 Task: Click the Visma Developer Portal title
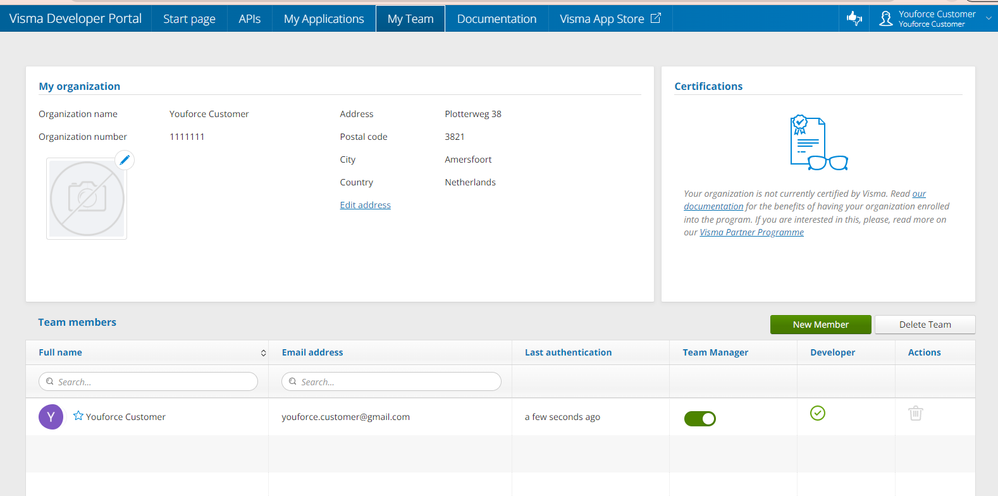(x=76, y=18)
